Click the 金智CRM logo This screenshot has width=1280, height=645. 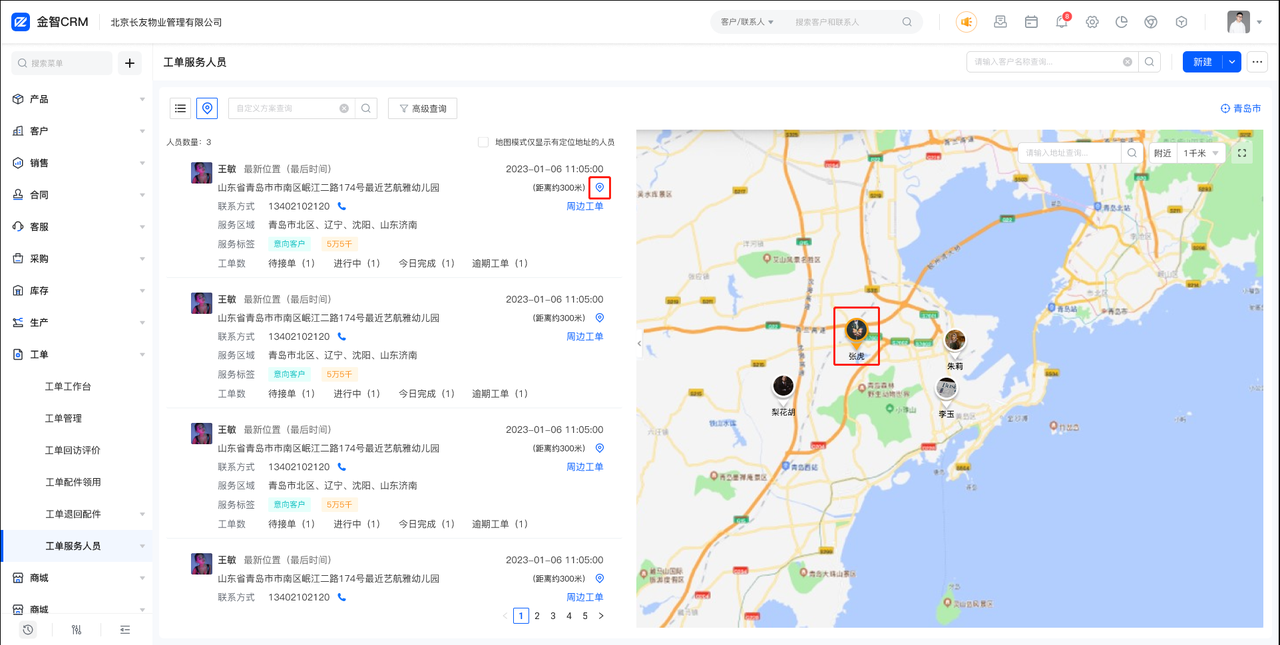pyautogui.click(x=50, y=22)
